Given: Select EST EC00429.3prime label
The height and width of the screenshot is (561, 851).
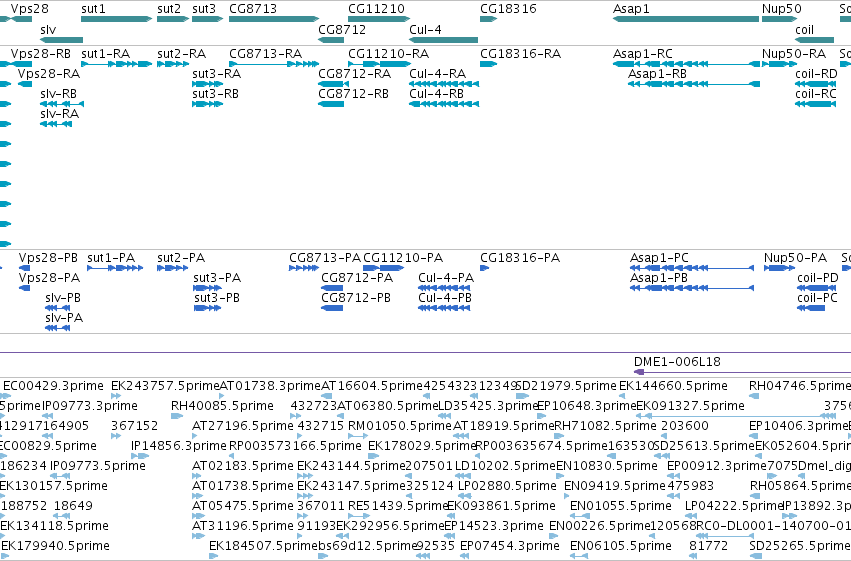Looking at the screenshot, I should pyautogui.click(x=53, y=386).
